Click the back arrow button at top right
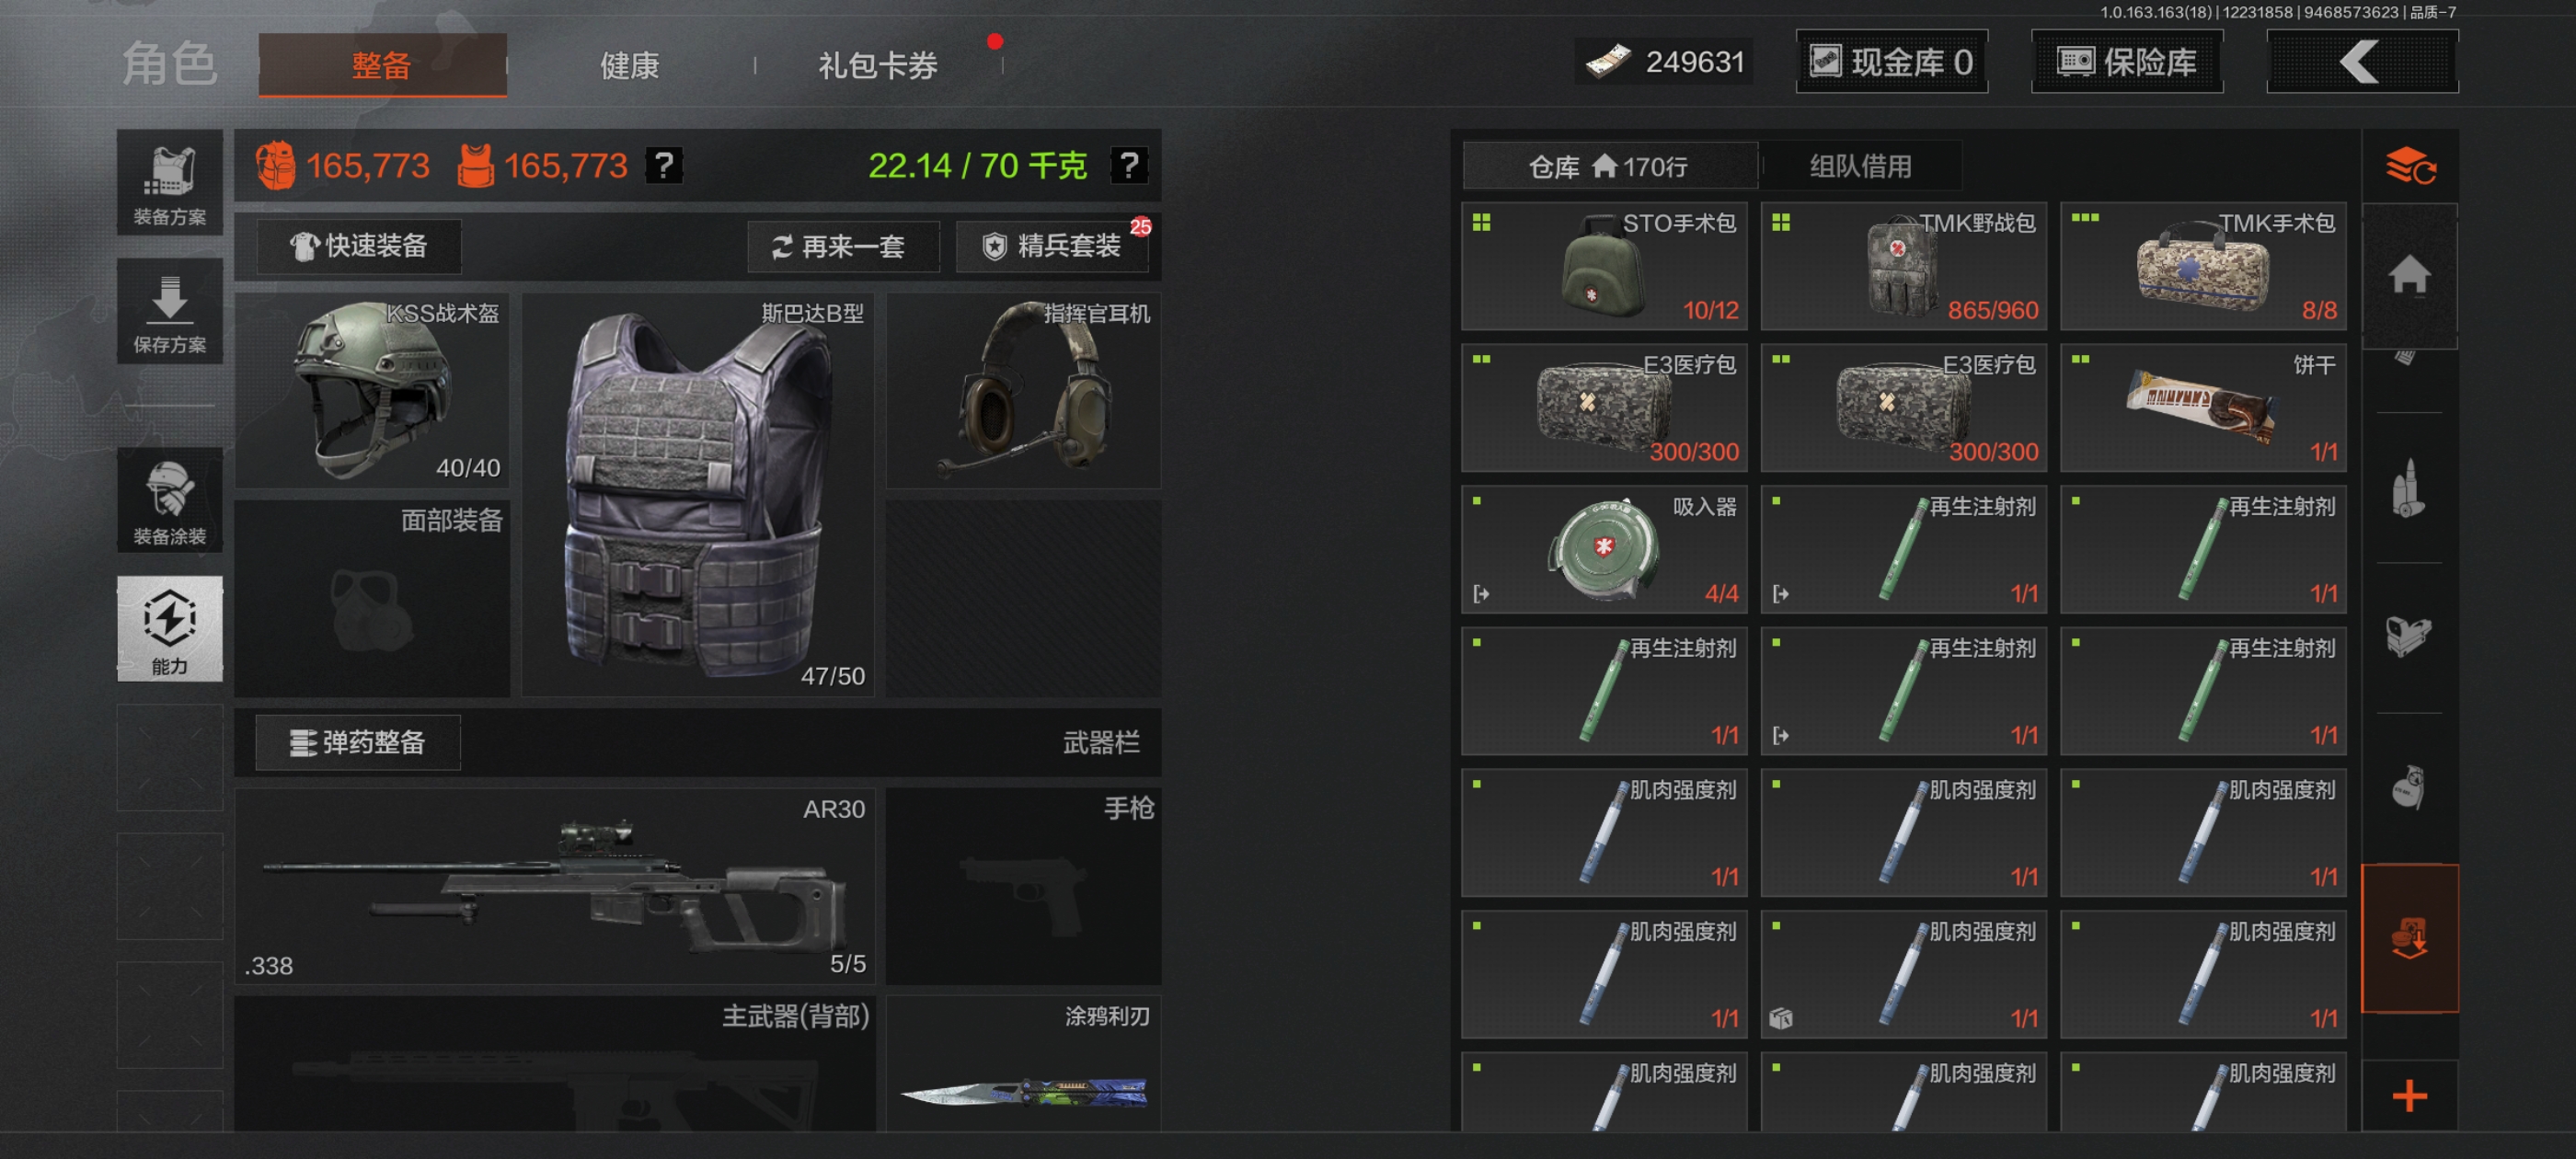 pos(2361,62)
